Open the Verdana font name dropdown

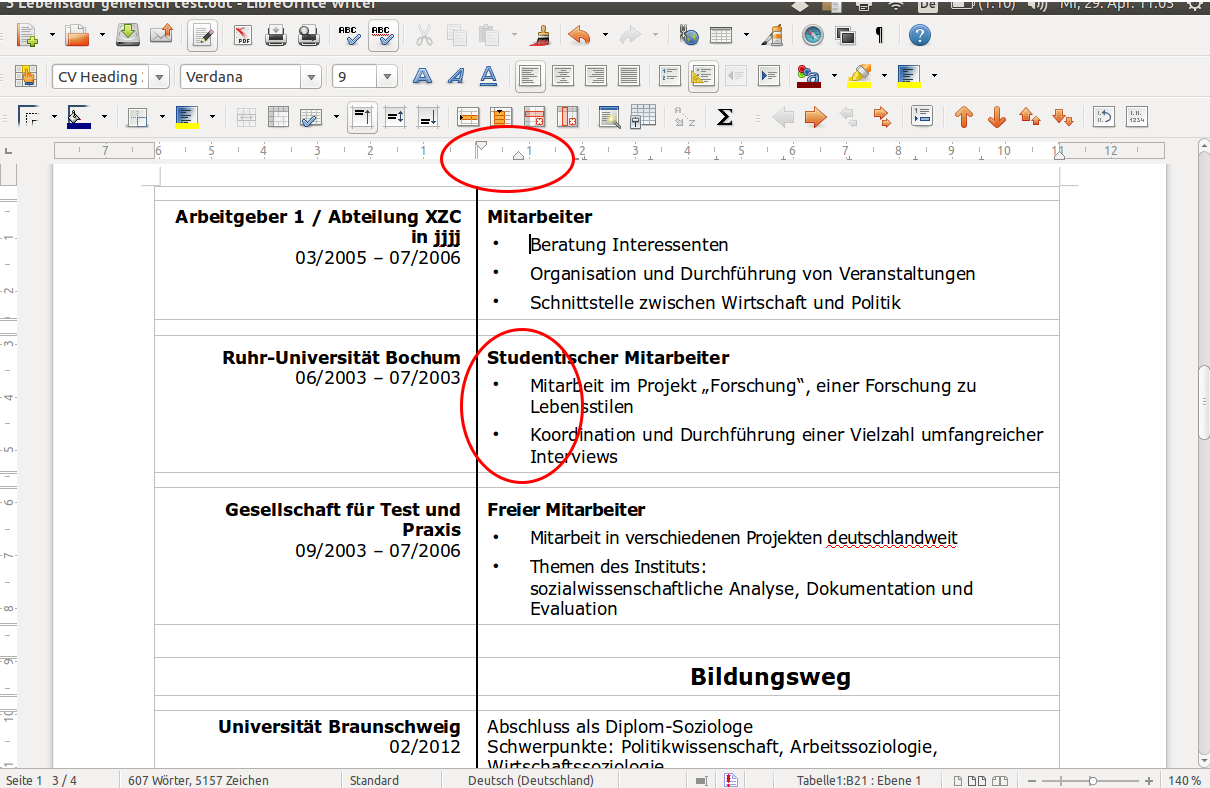(x=311, y=77)
